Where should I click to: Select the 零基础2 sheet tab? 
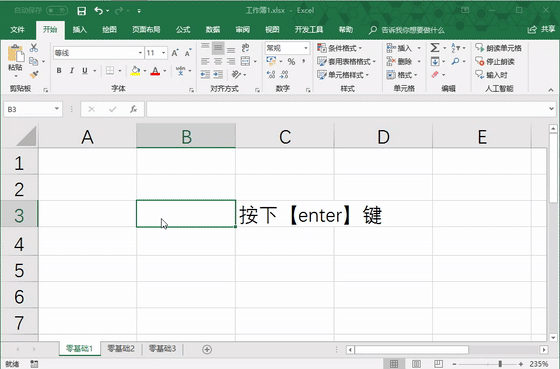[x=121, y=348]
